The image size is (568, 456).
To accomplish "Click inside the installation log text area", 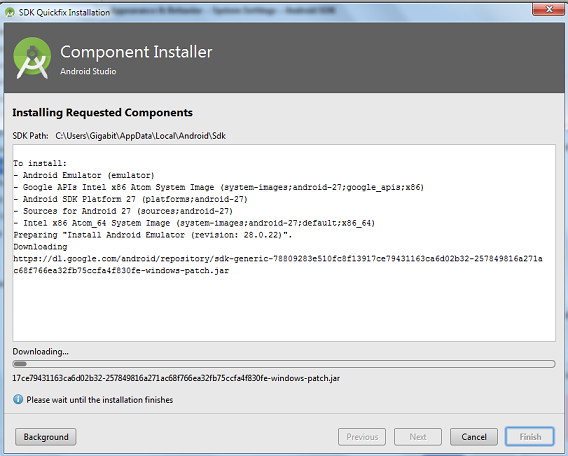I will [284, 243].
